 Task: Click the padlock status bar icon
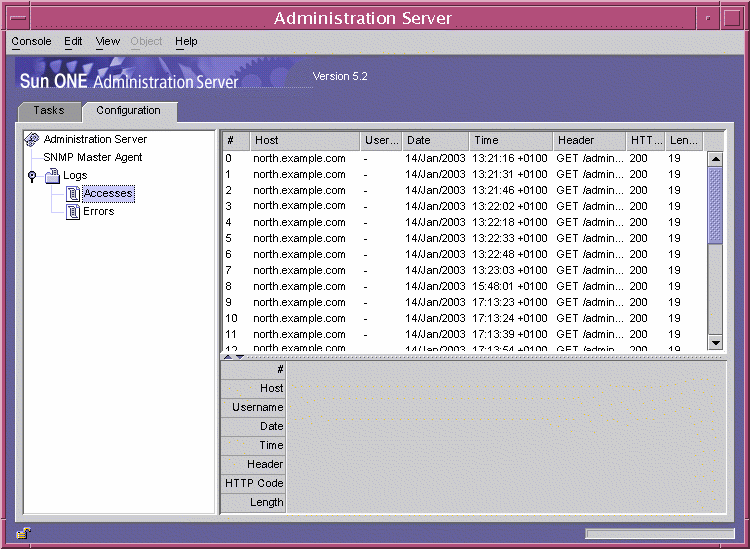point(23,533)
